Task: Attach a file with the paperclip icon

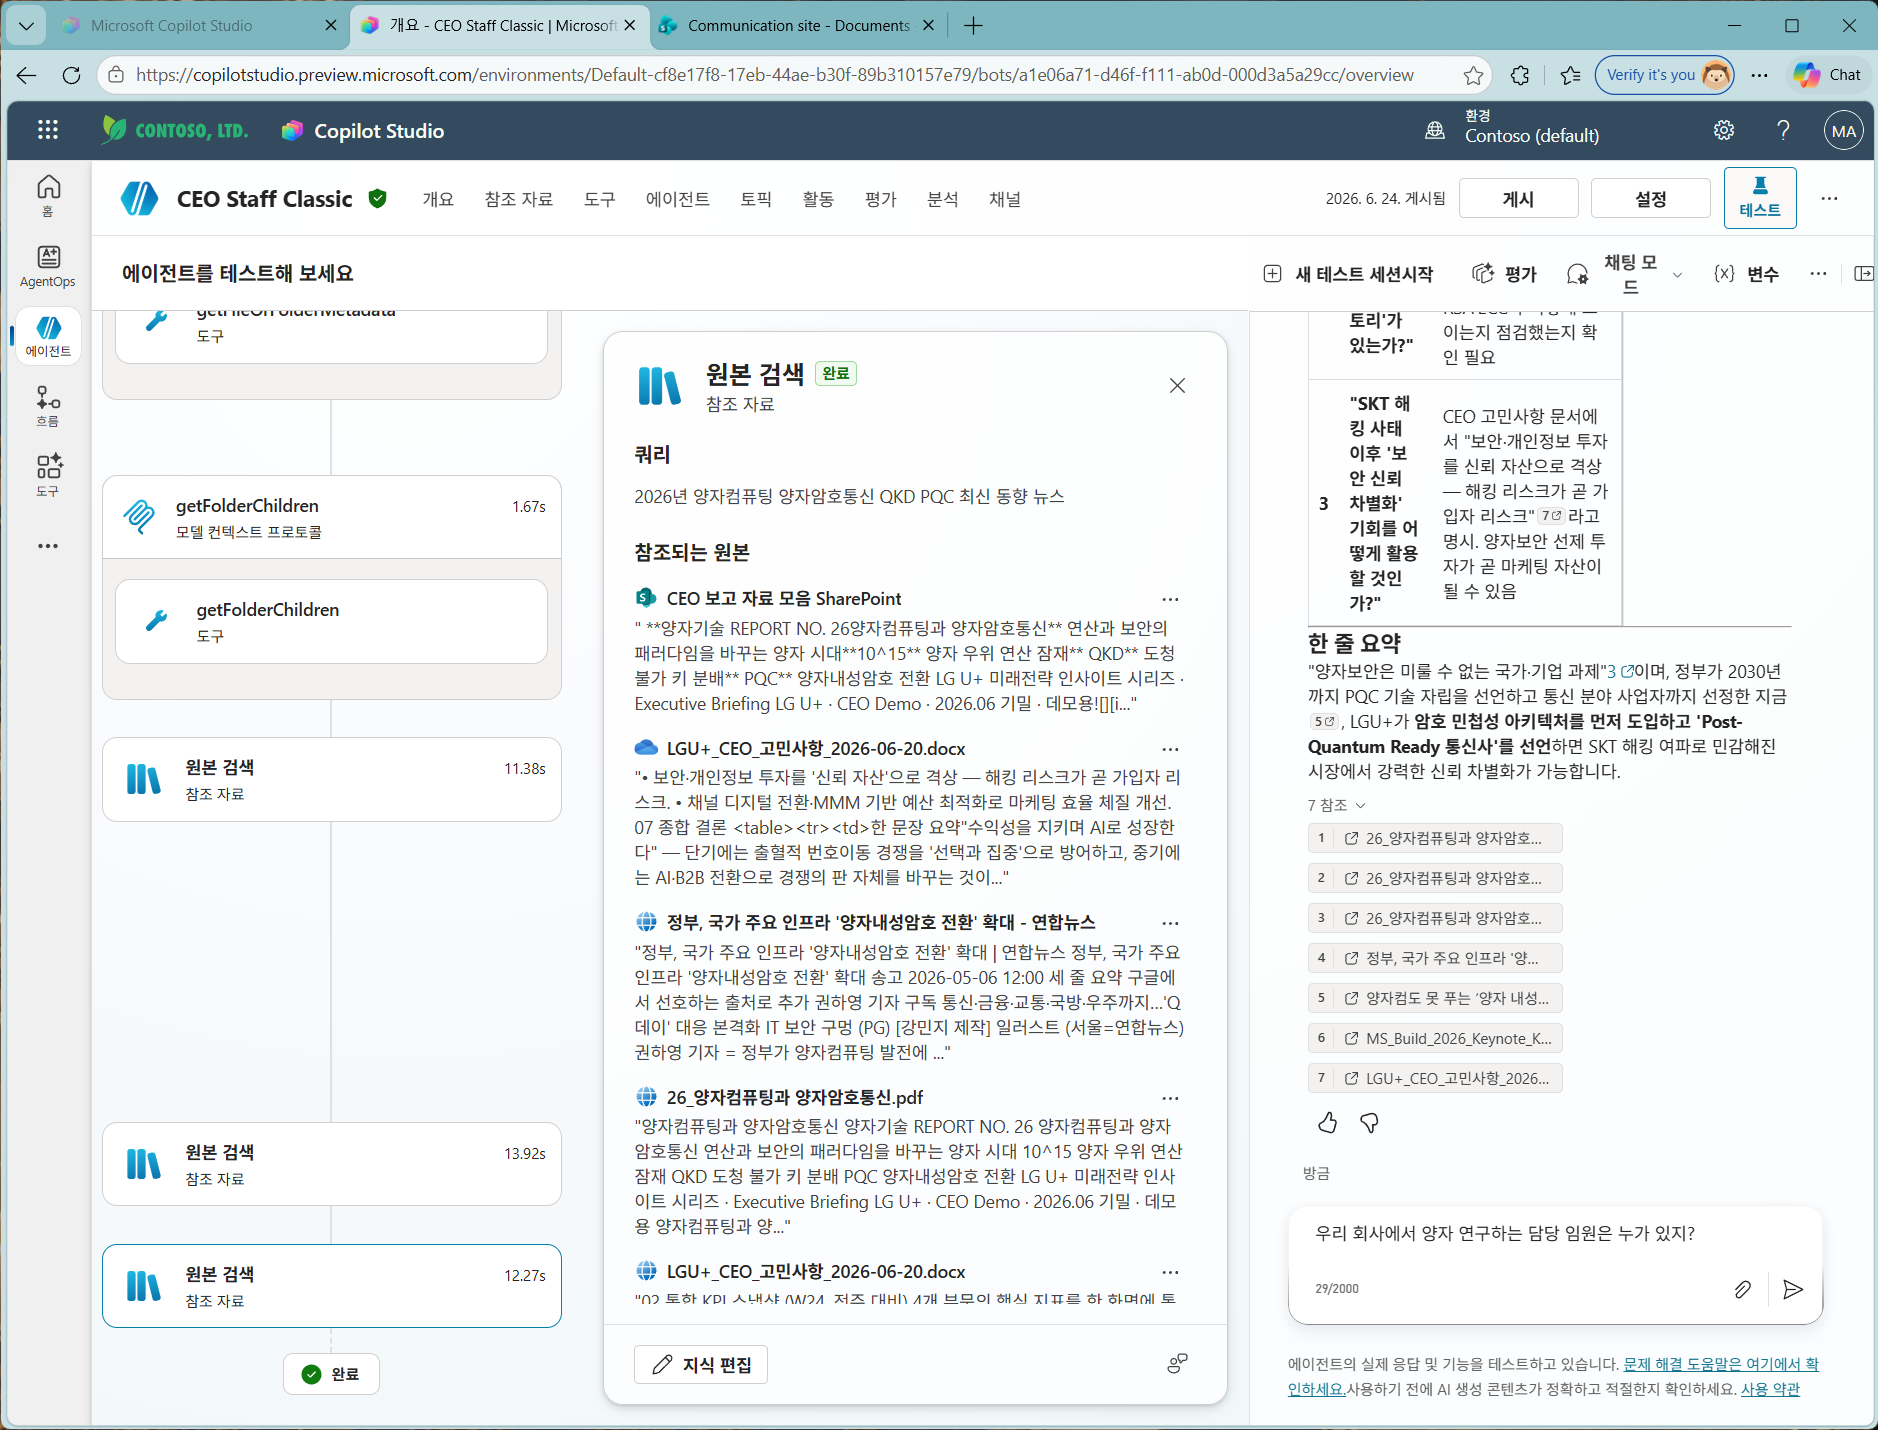Action: [x=1742, y=1289]
